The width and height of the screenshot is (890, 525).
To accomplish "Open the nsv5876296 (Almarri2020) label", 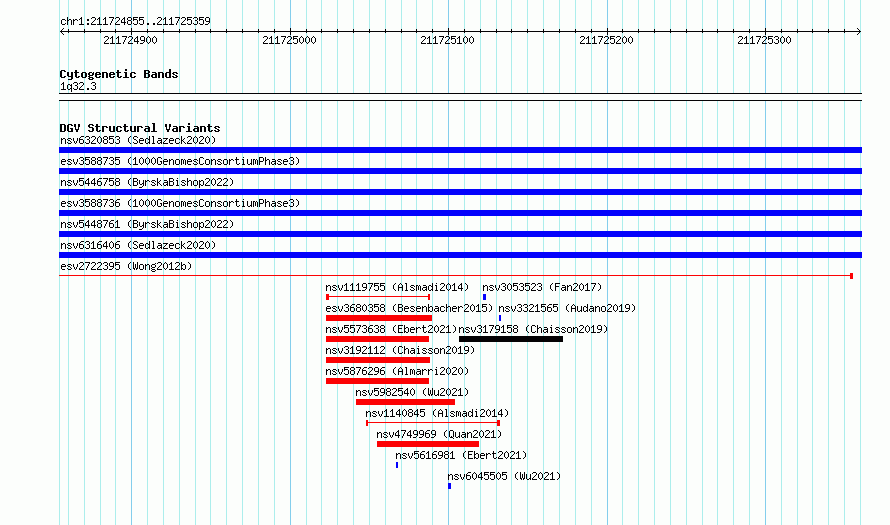I will (397, 371).
